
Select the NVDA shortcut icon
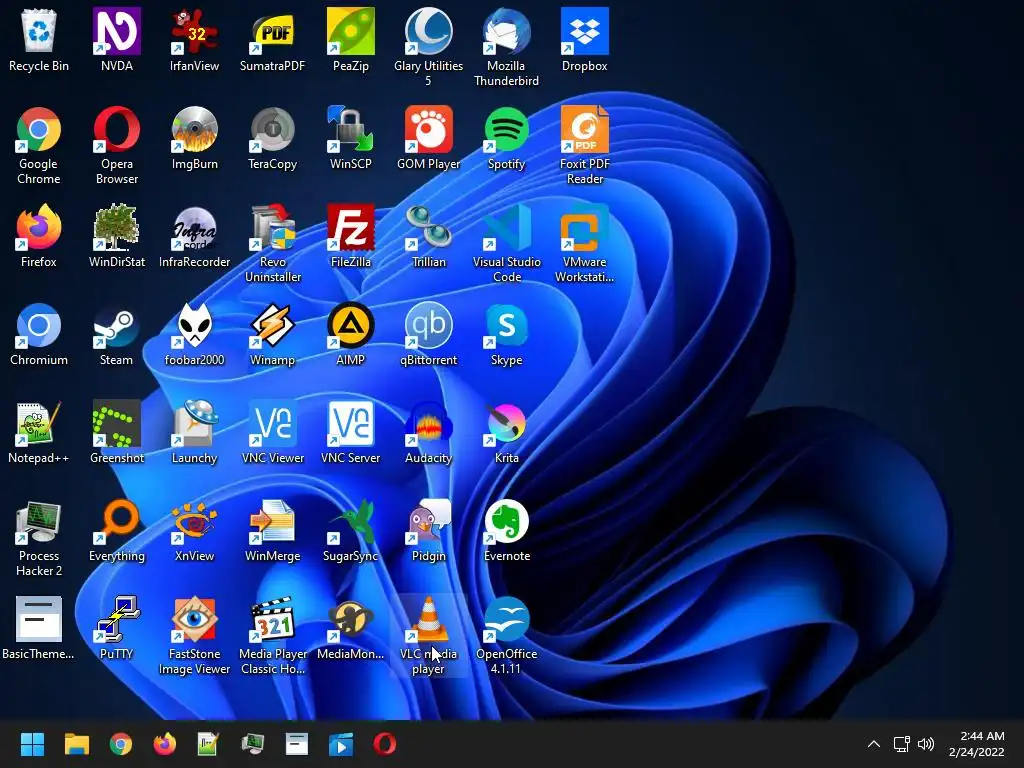click(x=116, y=31)
